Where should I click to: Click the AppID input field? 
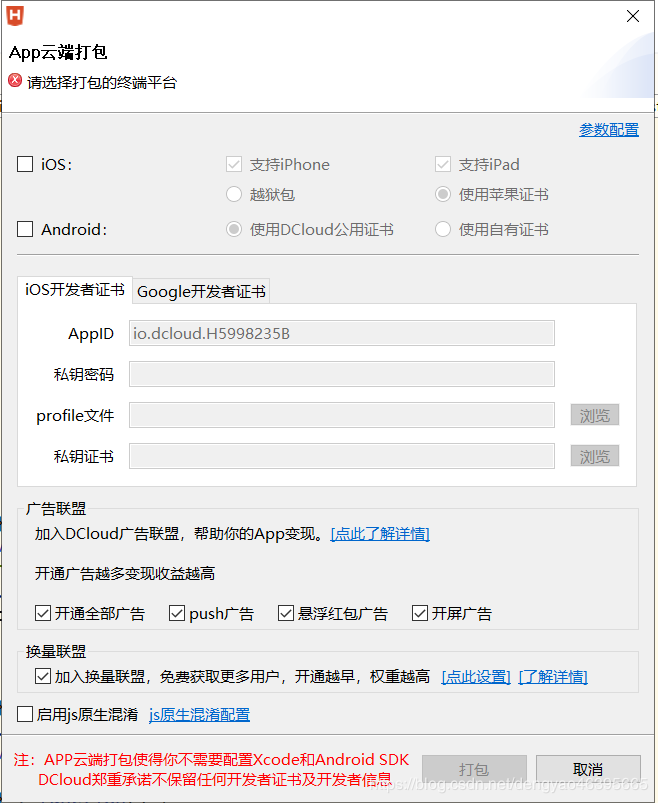(342, 333)
